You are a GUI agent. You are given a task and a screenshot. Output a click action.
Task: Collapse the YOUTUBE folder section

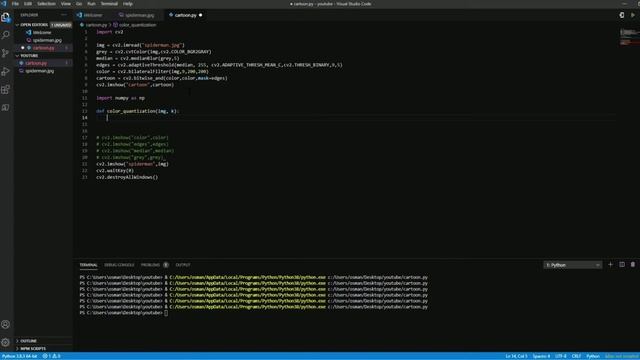29,56
